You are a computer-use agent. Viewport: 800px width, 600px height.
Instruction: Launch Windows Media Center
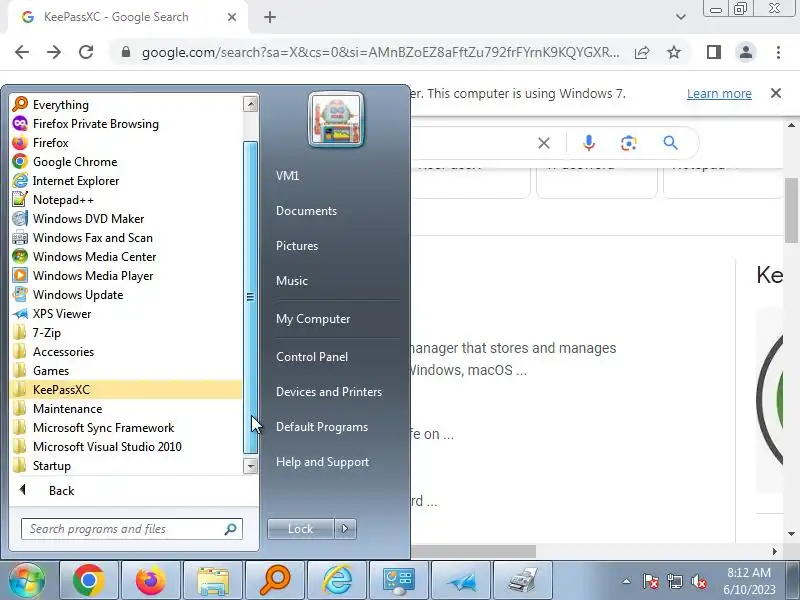(x=126, y=257)
